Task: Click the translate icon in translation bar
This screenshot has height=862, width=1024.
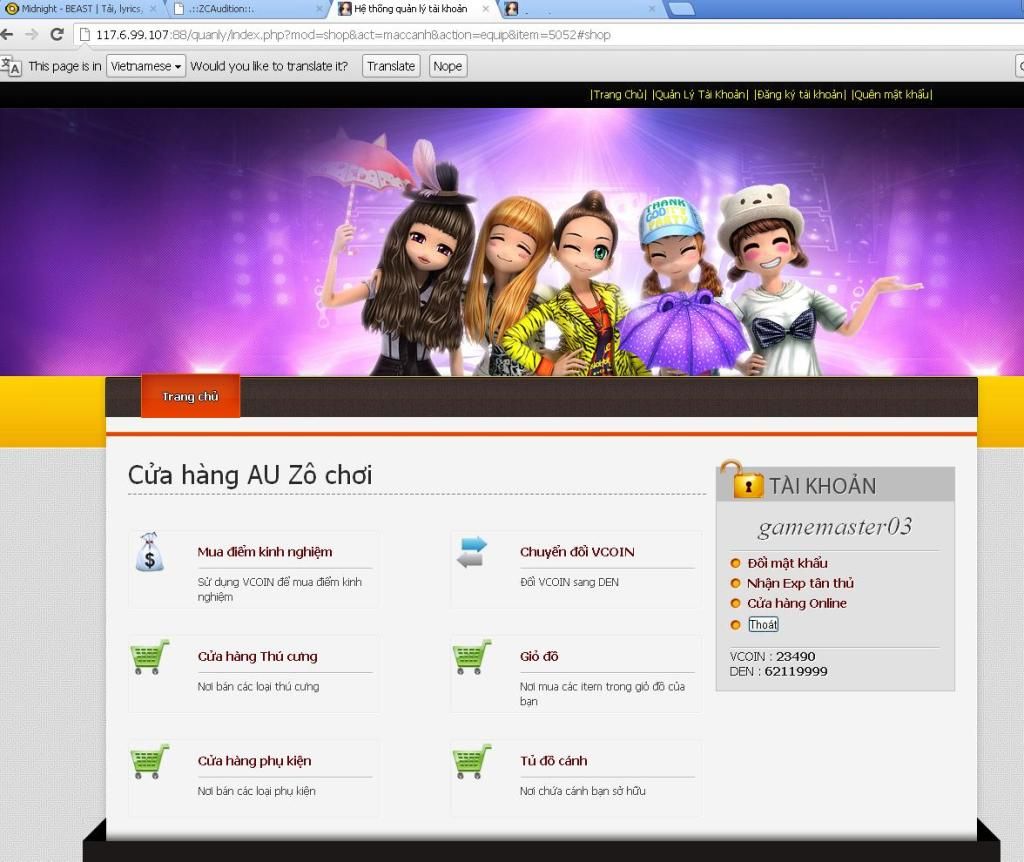Action: click(x=11, y=66)
